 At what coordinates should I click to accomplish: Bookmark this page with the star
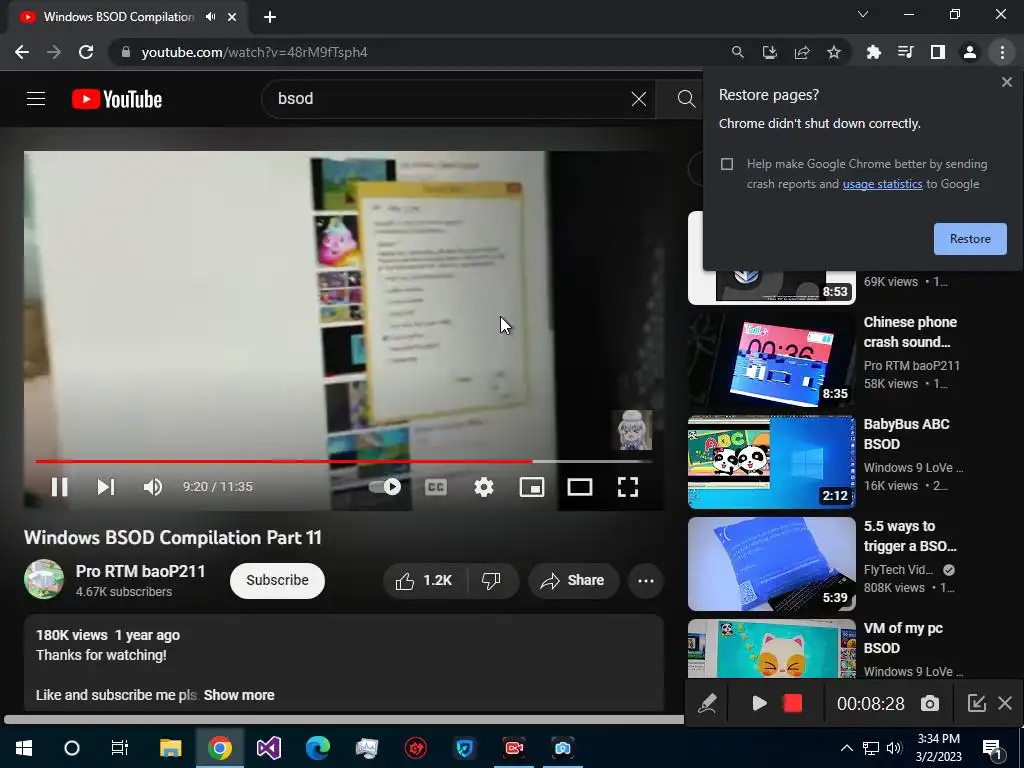pos(834,52)
